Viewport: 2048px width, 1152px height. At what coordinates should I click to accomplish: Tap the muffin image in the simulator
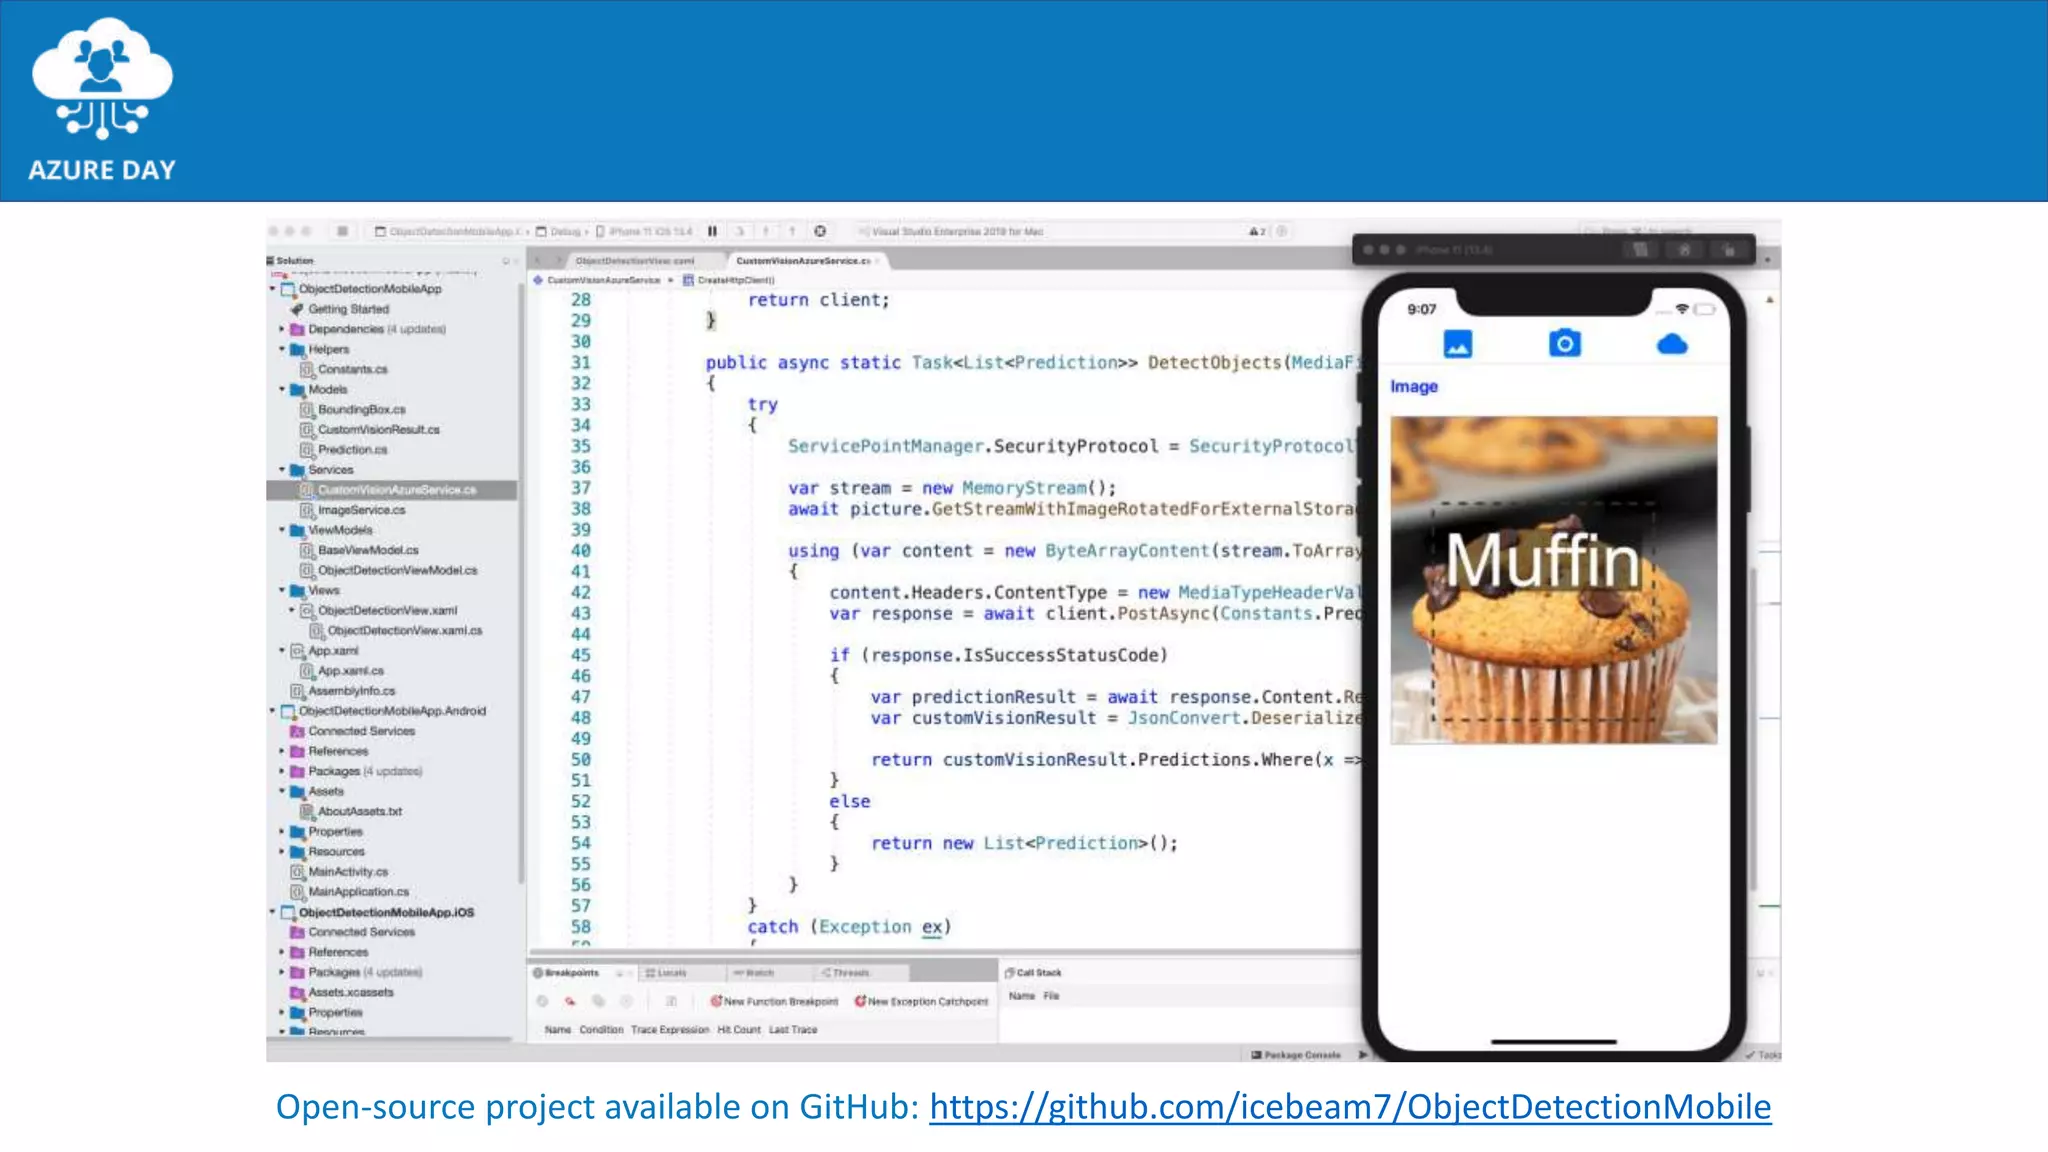point(1554,580)
